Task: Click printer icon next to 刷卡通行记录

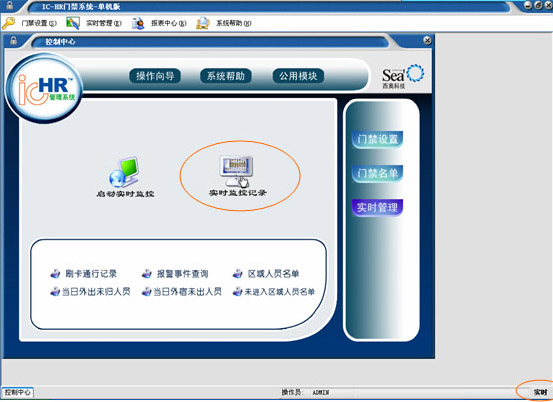Action: (x=55, y=274)
